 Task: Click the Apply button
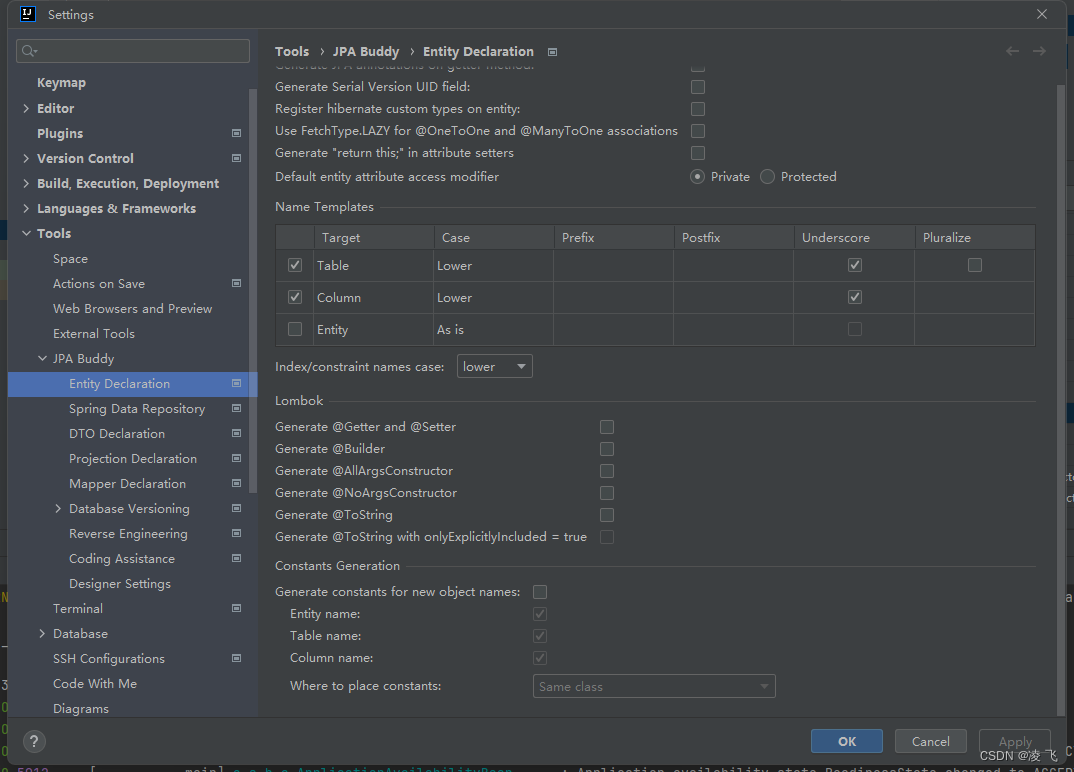pyautogui.click(x=1014, y=741)
